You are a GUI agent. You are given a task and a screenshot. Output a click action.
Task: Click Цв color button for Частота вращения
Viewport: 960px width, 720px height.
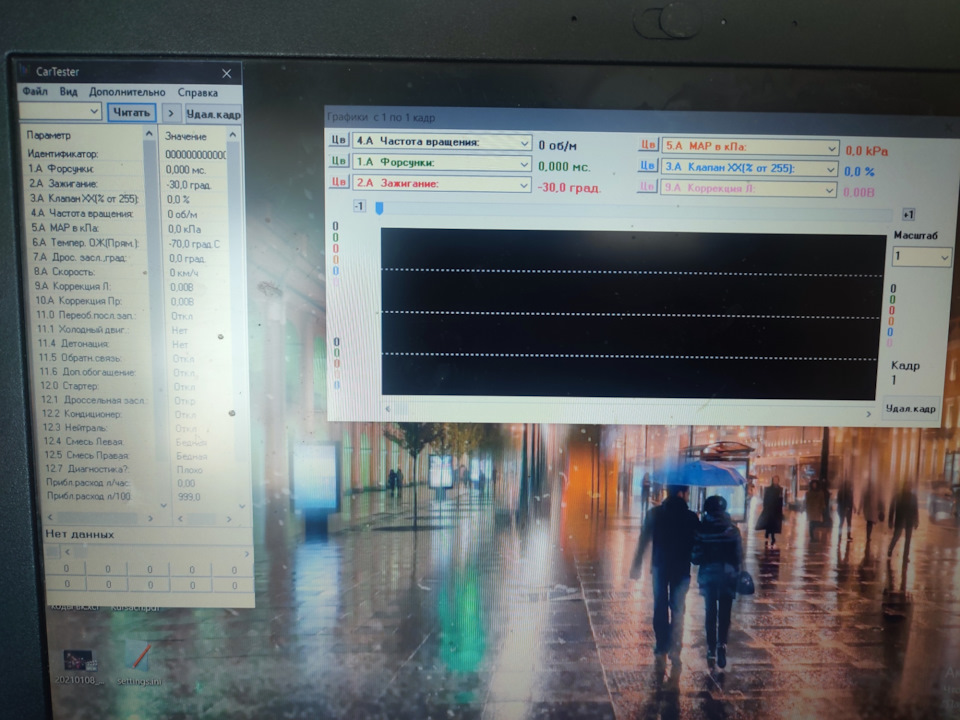[339, 140]
